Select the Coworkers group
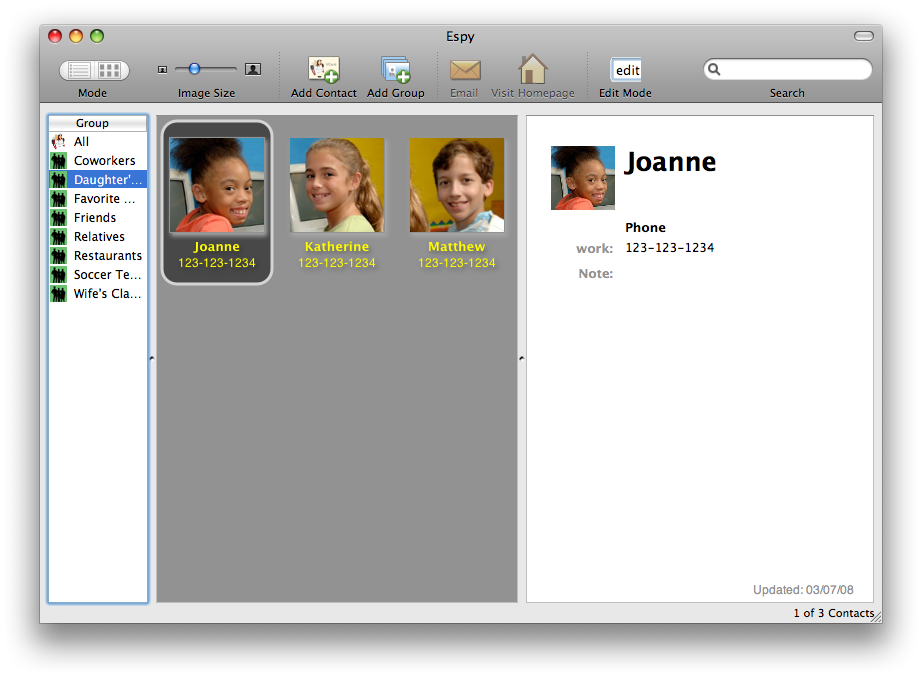The width and height of the screenshot is (922, 678). coord(98,161)
